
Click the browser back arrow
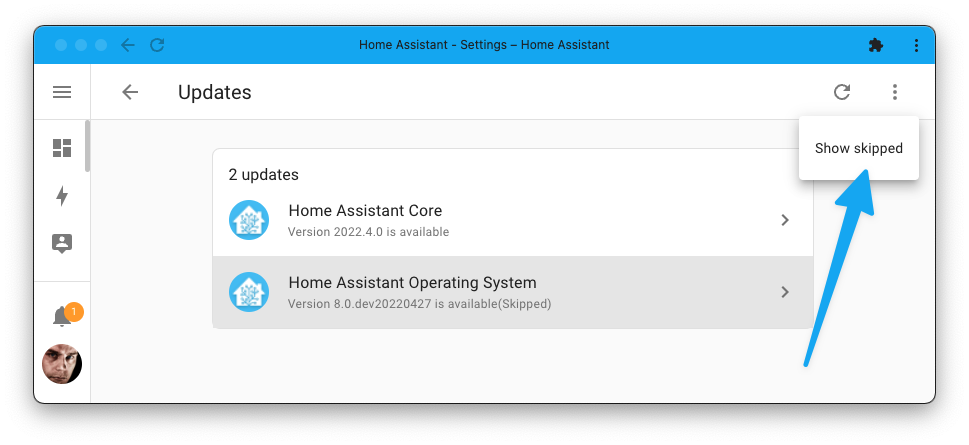tap(128, 45)
